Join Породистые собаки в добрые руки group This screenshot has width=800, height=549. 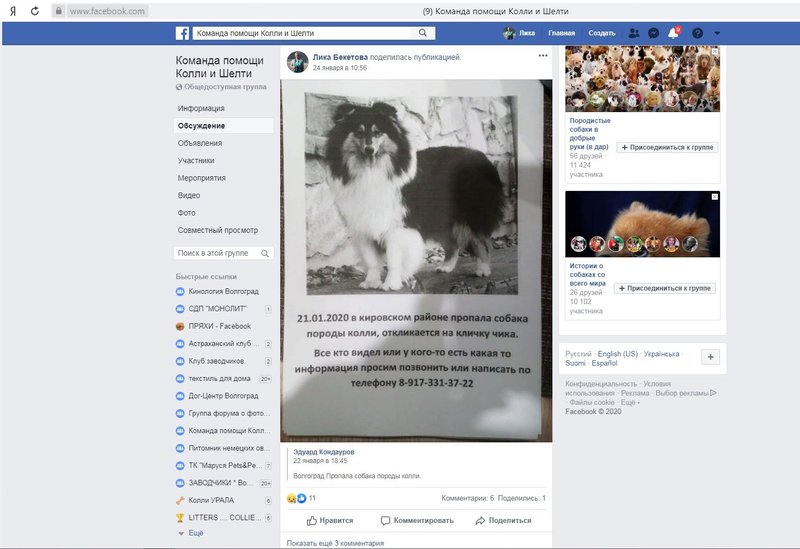(667, 147)
